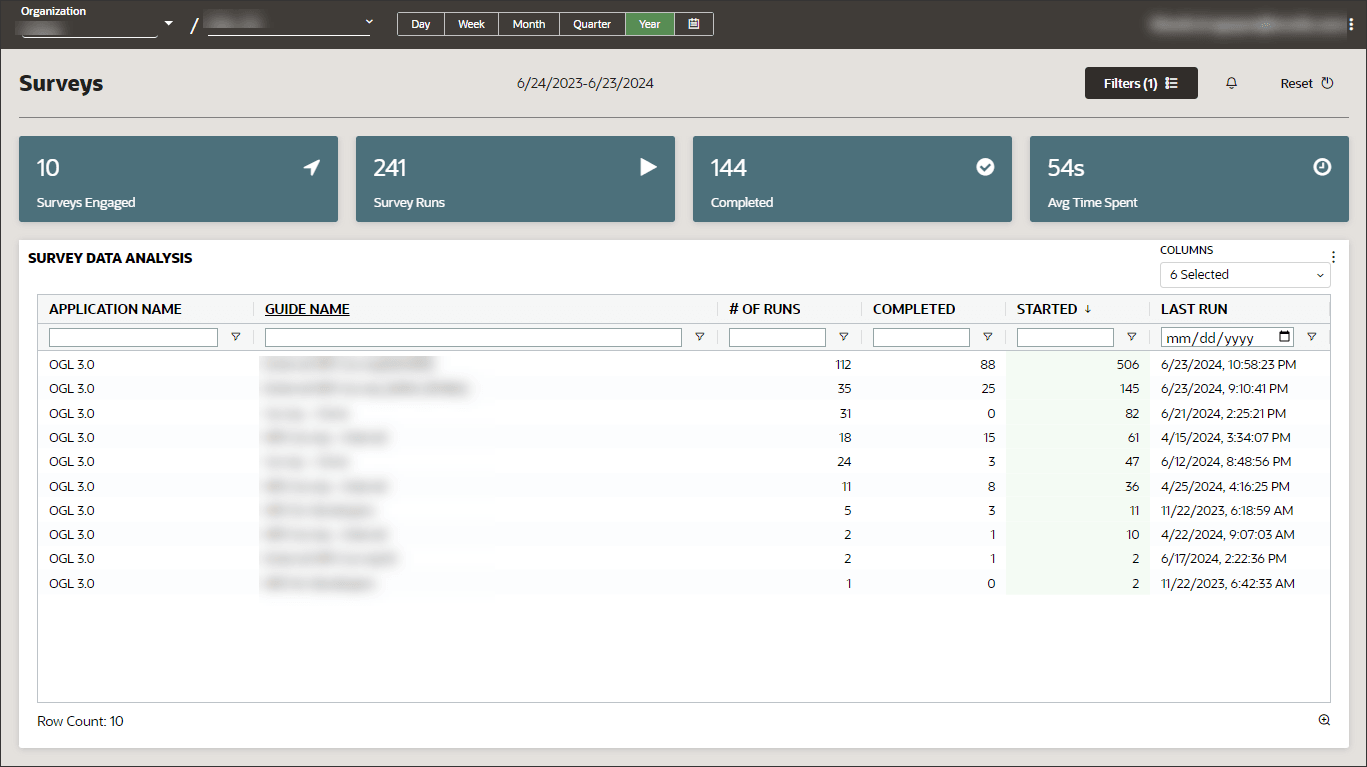Viewport: 1367px width, 767px height.
Task: Select the Quarter time range
Action: pyautogui.click(x=591, y=23)
